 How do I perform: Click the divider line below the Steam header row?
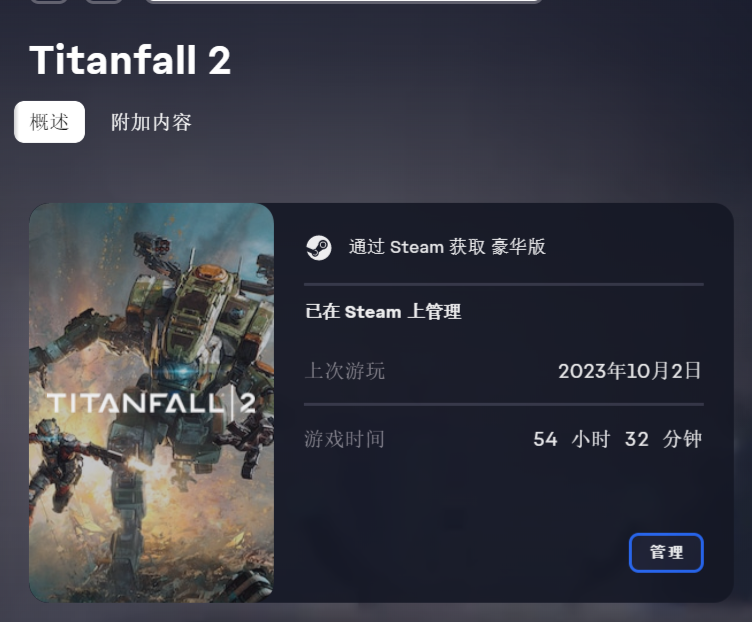504,285
